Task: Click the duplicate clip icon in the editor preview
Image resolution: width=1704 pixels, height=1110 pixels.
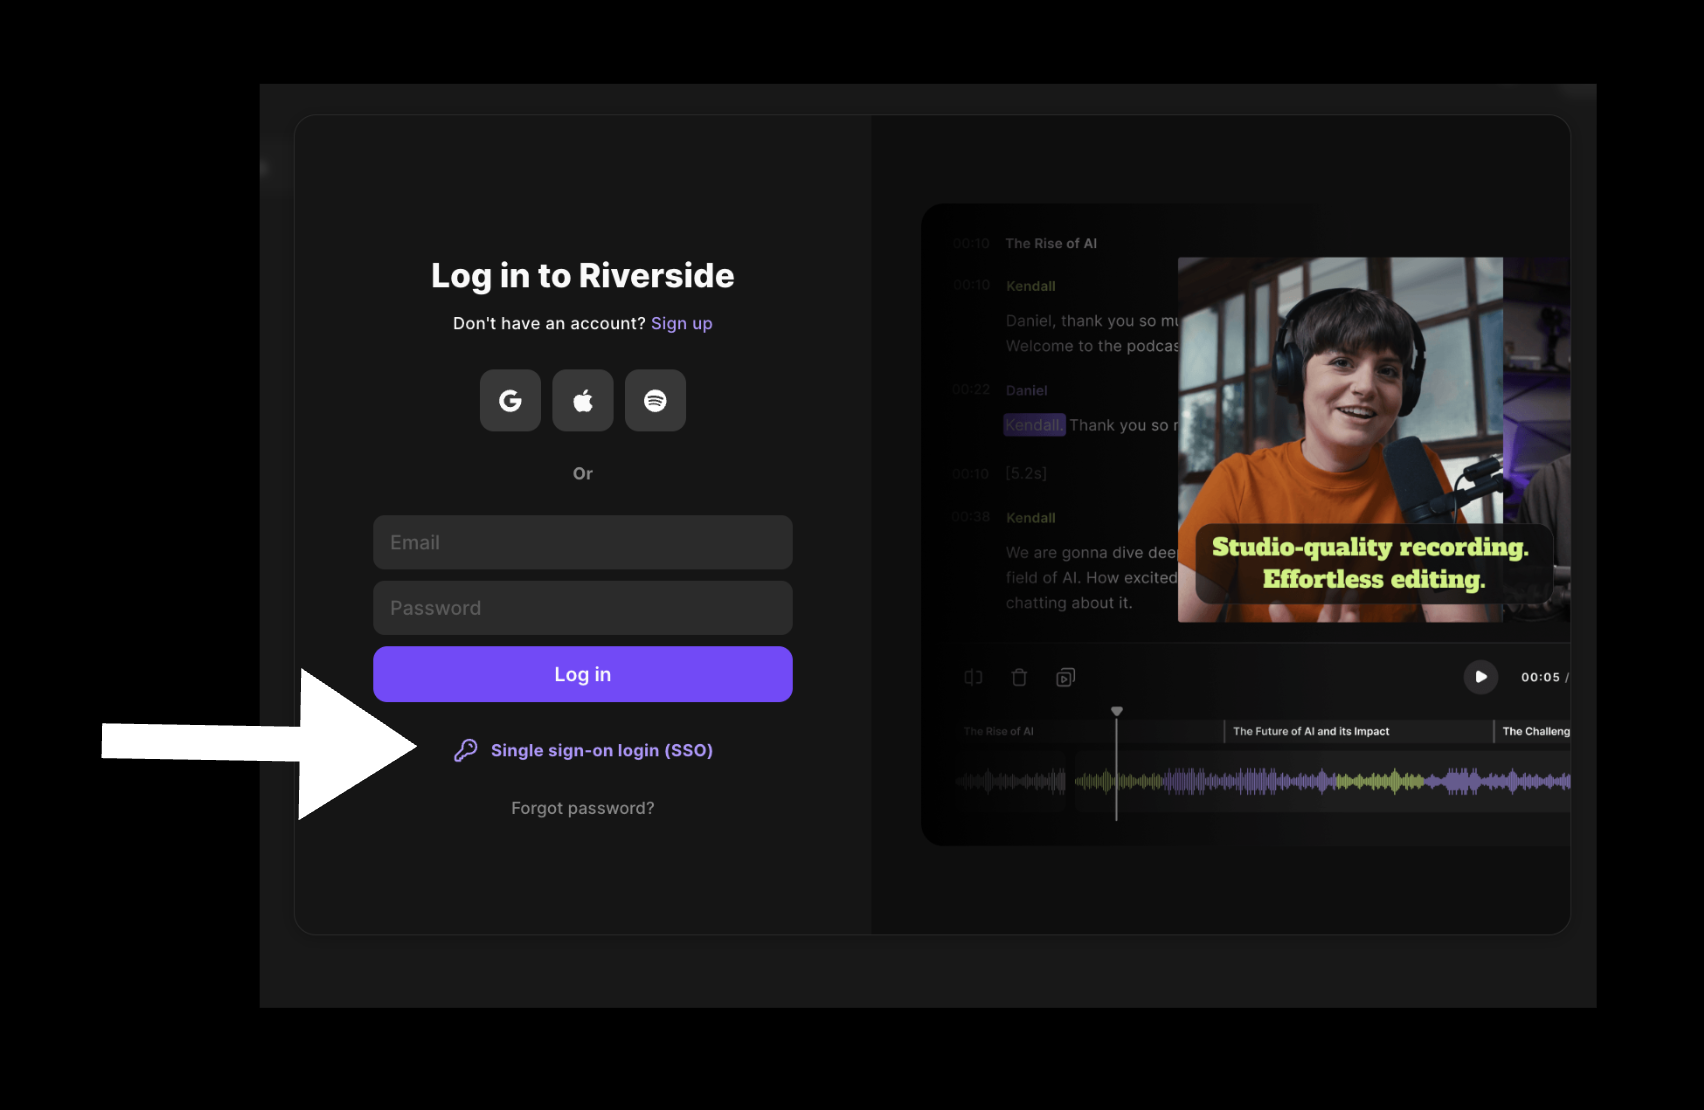Action: 1066,677
